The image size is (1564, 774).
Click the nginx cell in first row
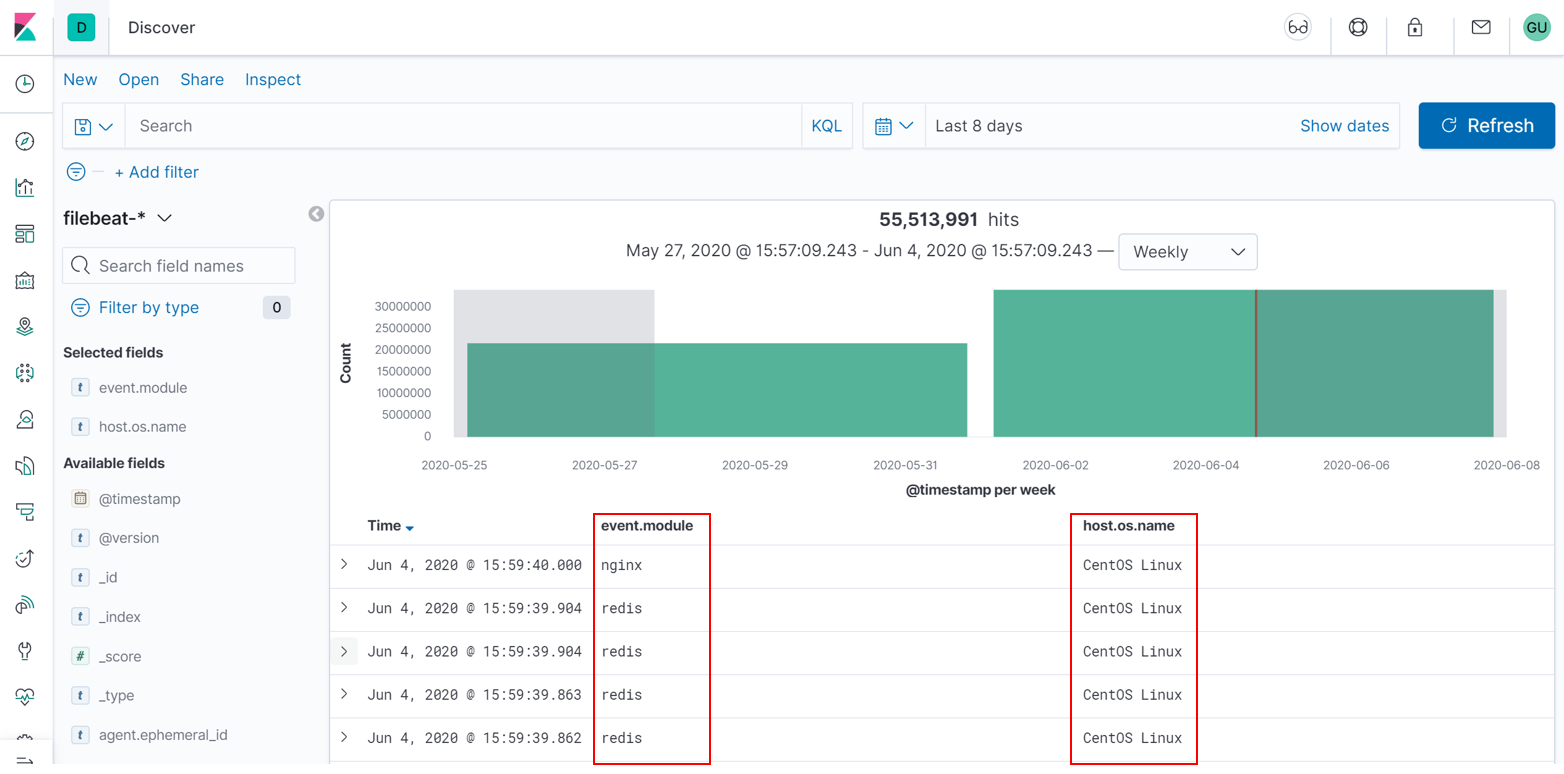(x=621, y=565)
